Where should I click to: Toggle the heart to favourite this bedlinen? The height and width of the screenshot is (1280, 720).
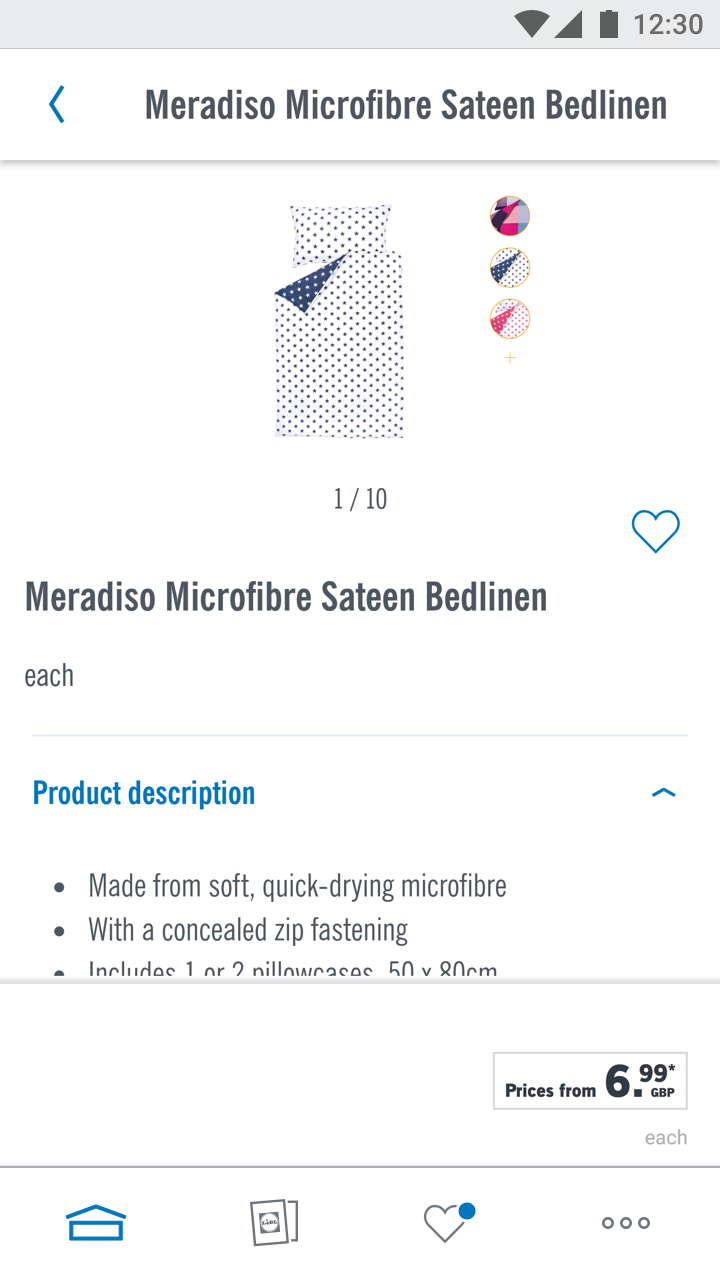(655, 532)
